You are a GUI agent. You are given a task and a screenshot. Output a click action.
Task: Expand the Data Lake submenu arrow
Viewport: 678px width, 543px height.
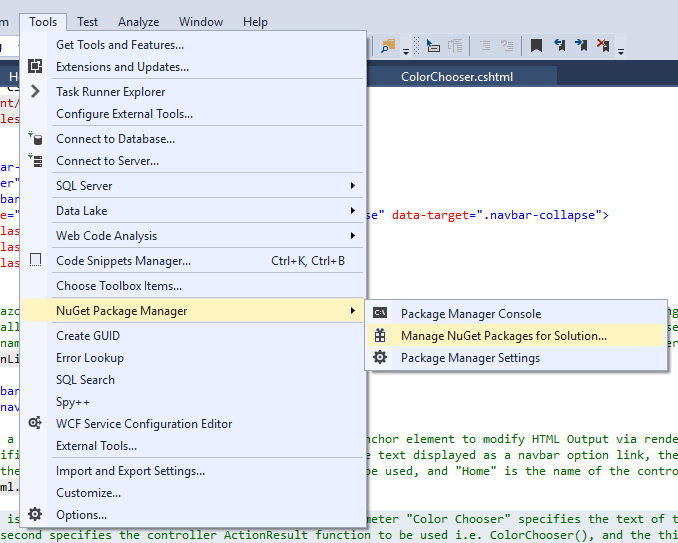click(x=353, y=211)
